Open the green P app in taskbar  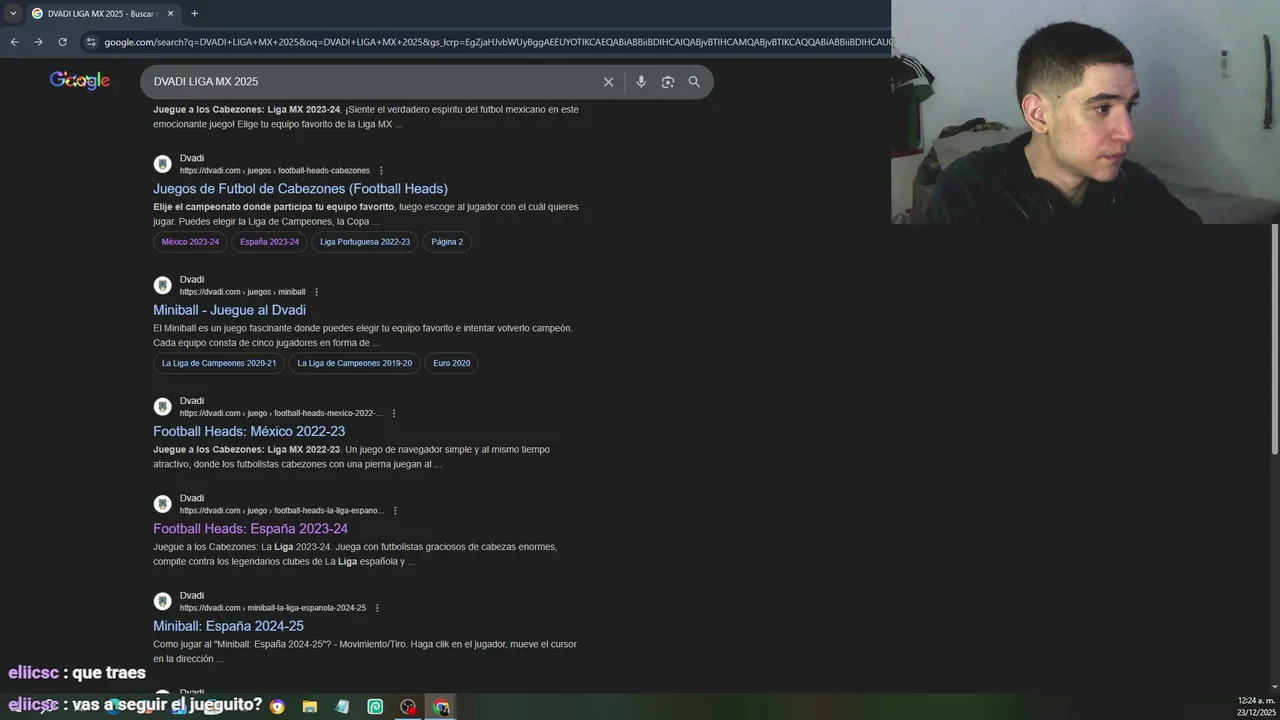(x=375, y=706)
